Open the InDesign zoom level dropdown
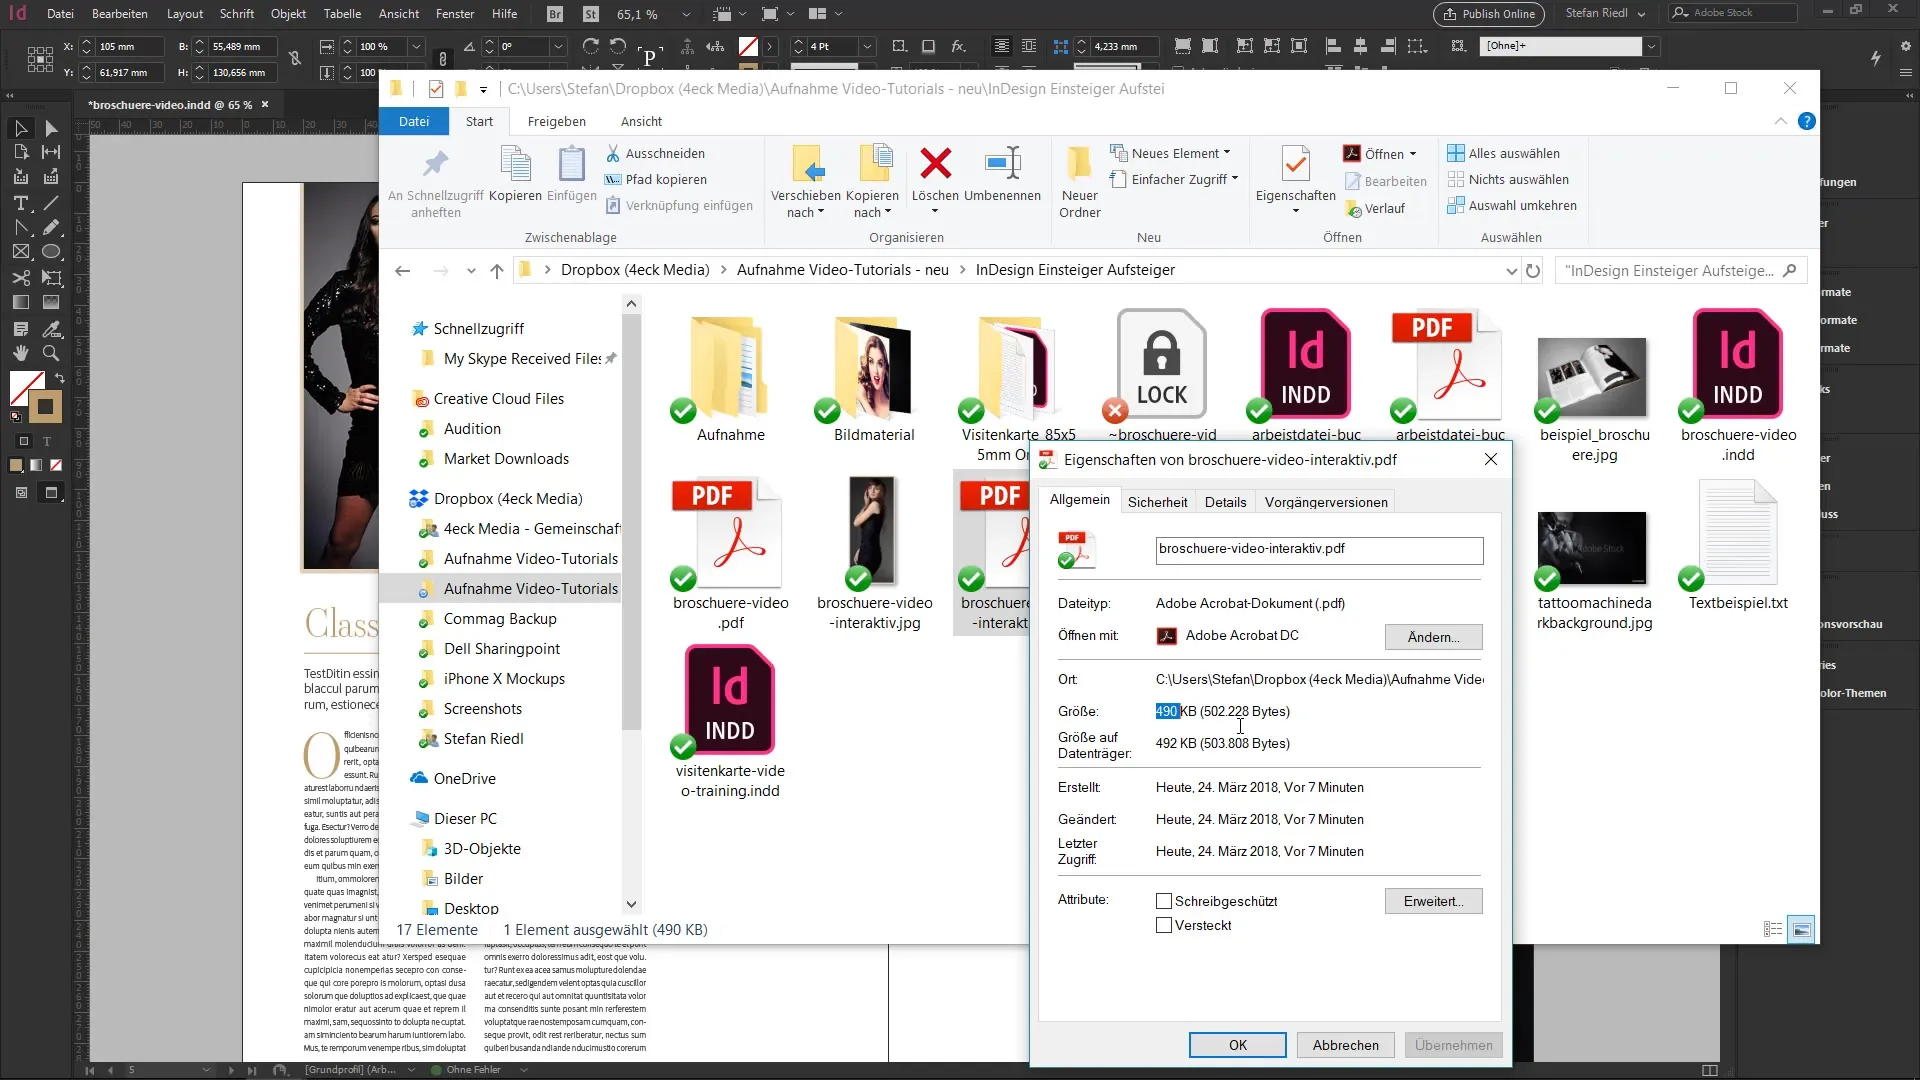1920x1080 pixels. [686, 14]
